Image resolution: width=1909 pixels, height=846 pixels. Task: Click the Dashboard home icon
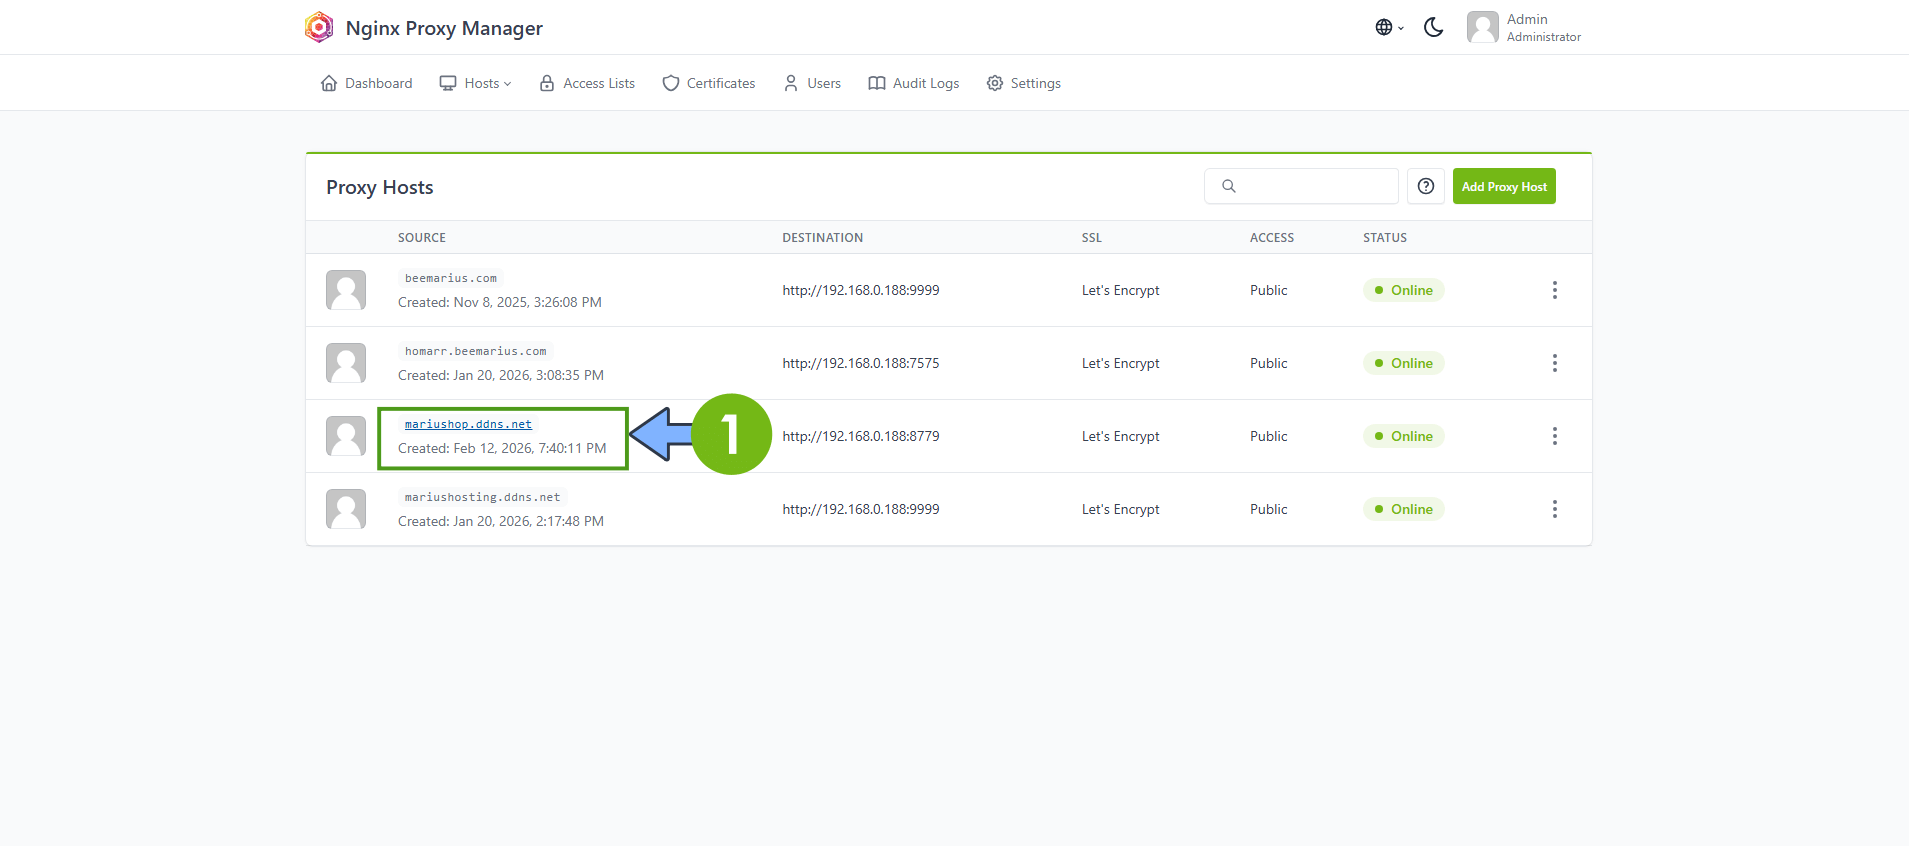coord(329,83)
